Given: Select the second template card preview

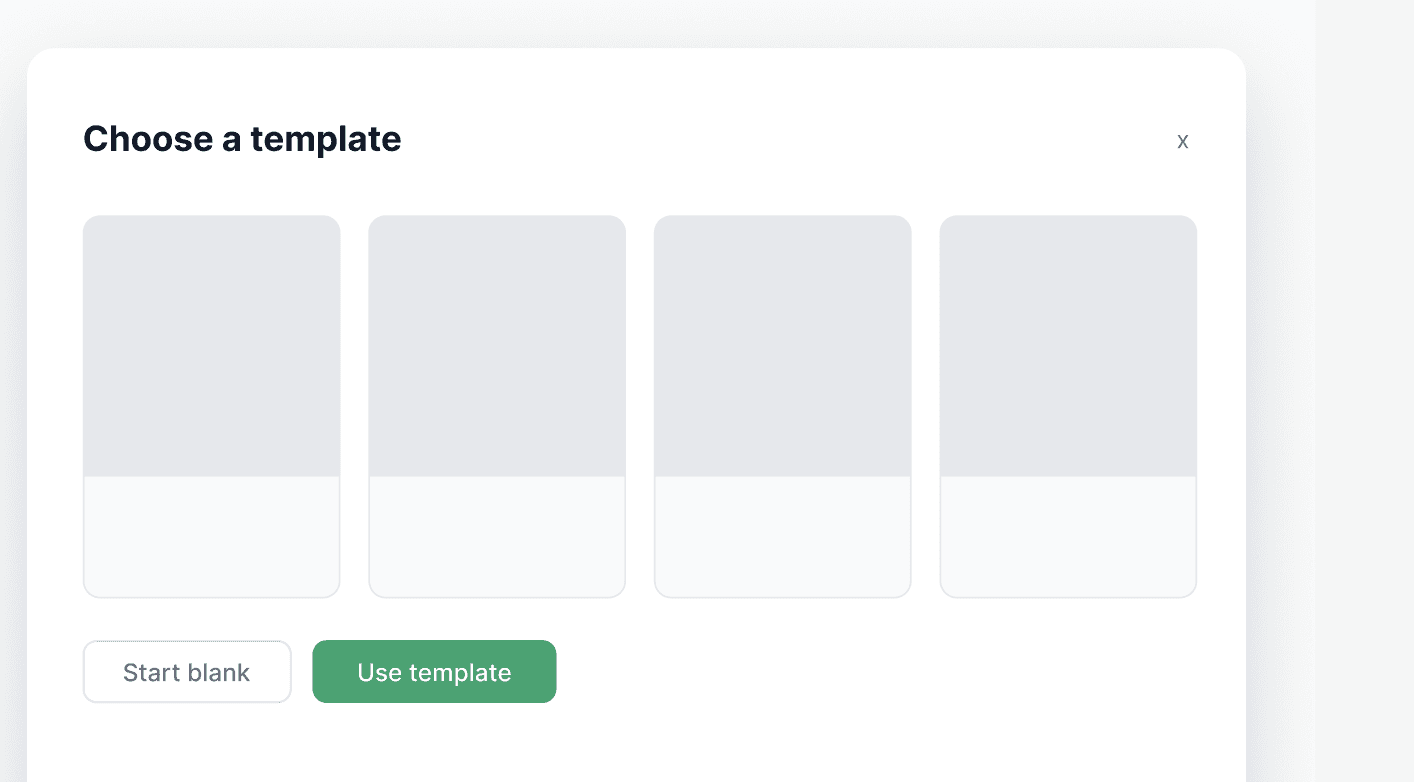Looking at the screenshot, I should (497, 346).
